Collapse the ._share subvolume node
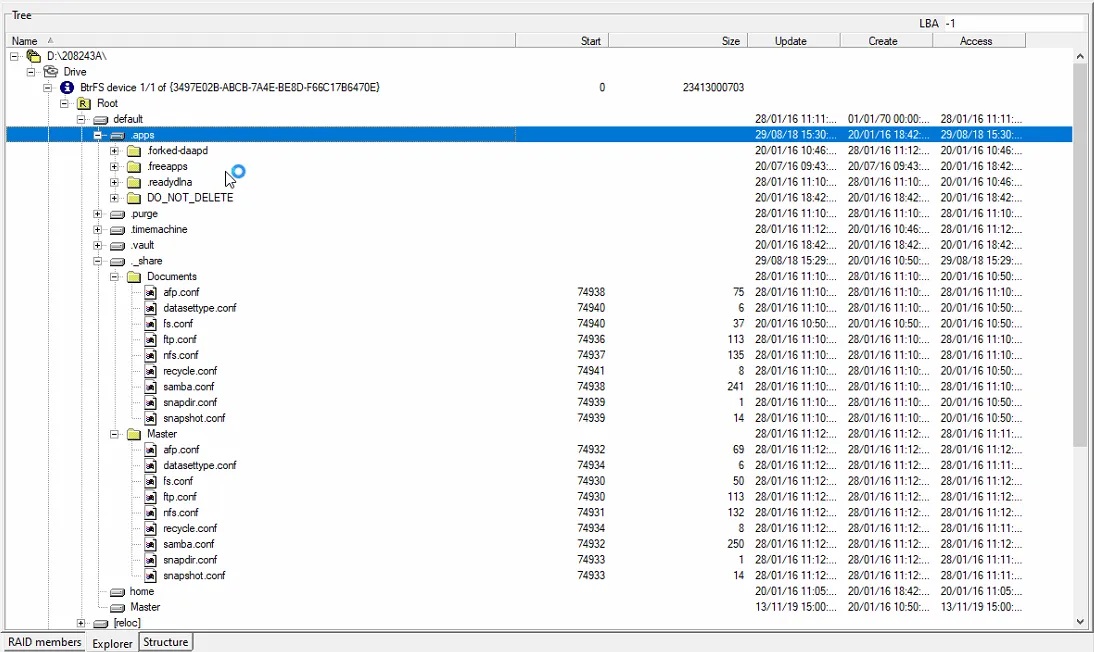Image resolution: width=1094 pixels, height=652 pixels. click(98, 261)
